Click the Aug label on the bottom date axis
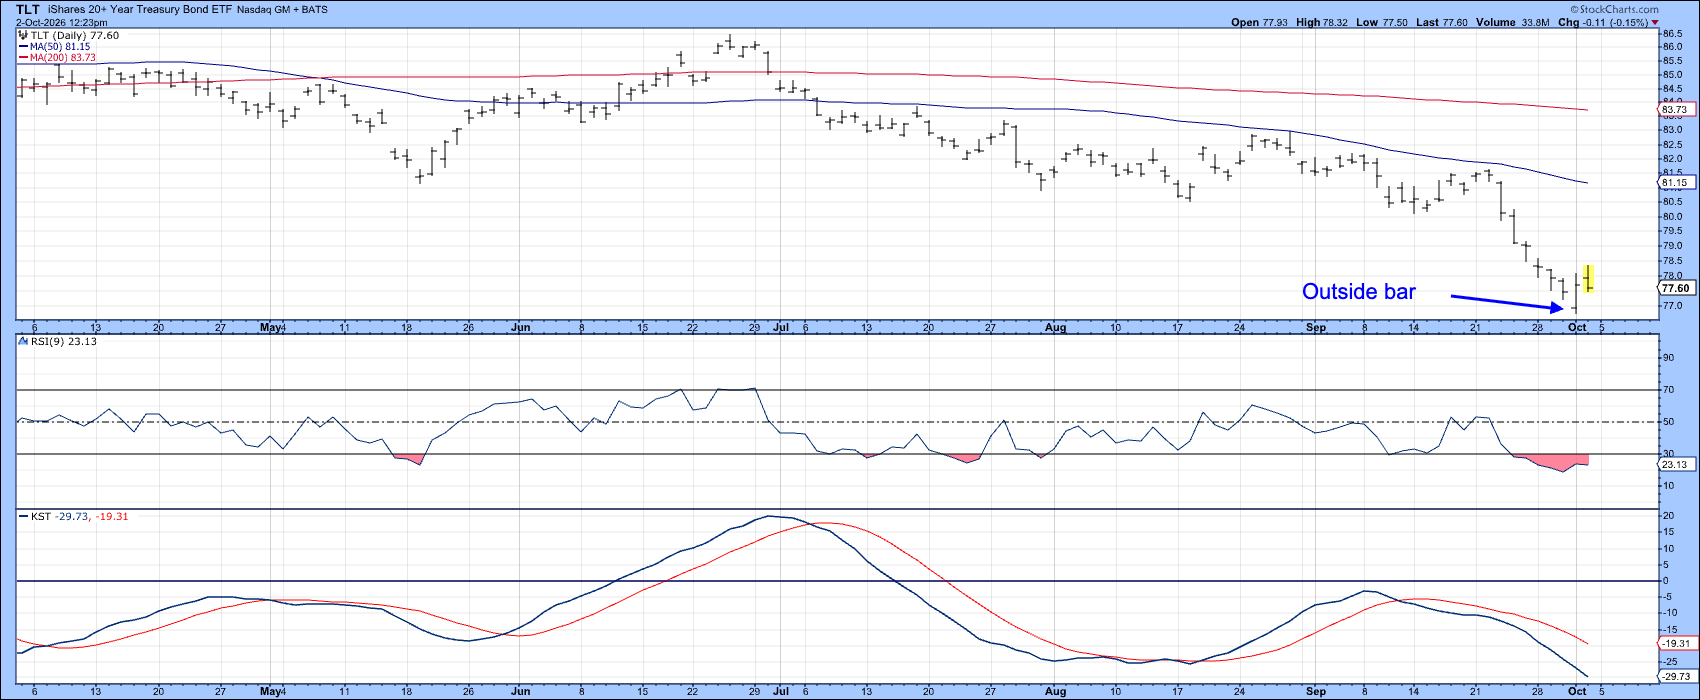The image size is (1700, 700). (x=1057, y=692)
